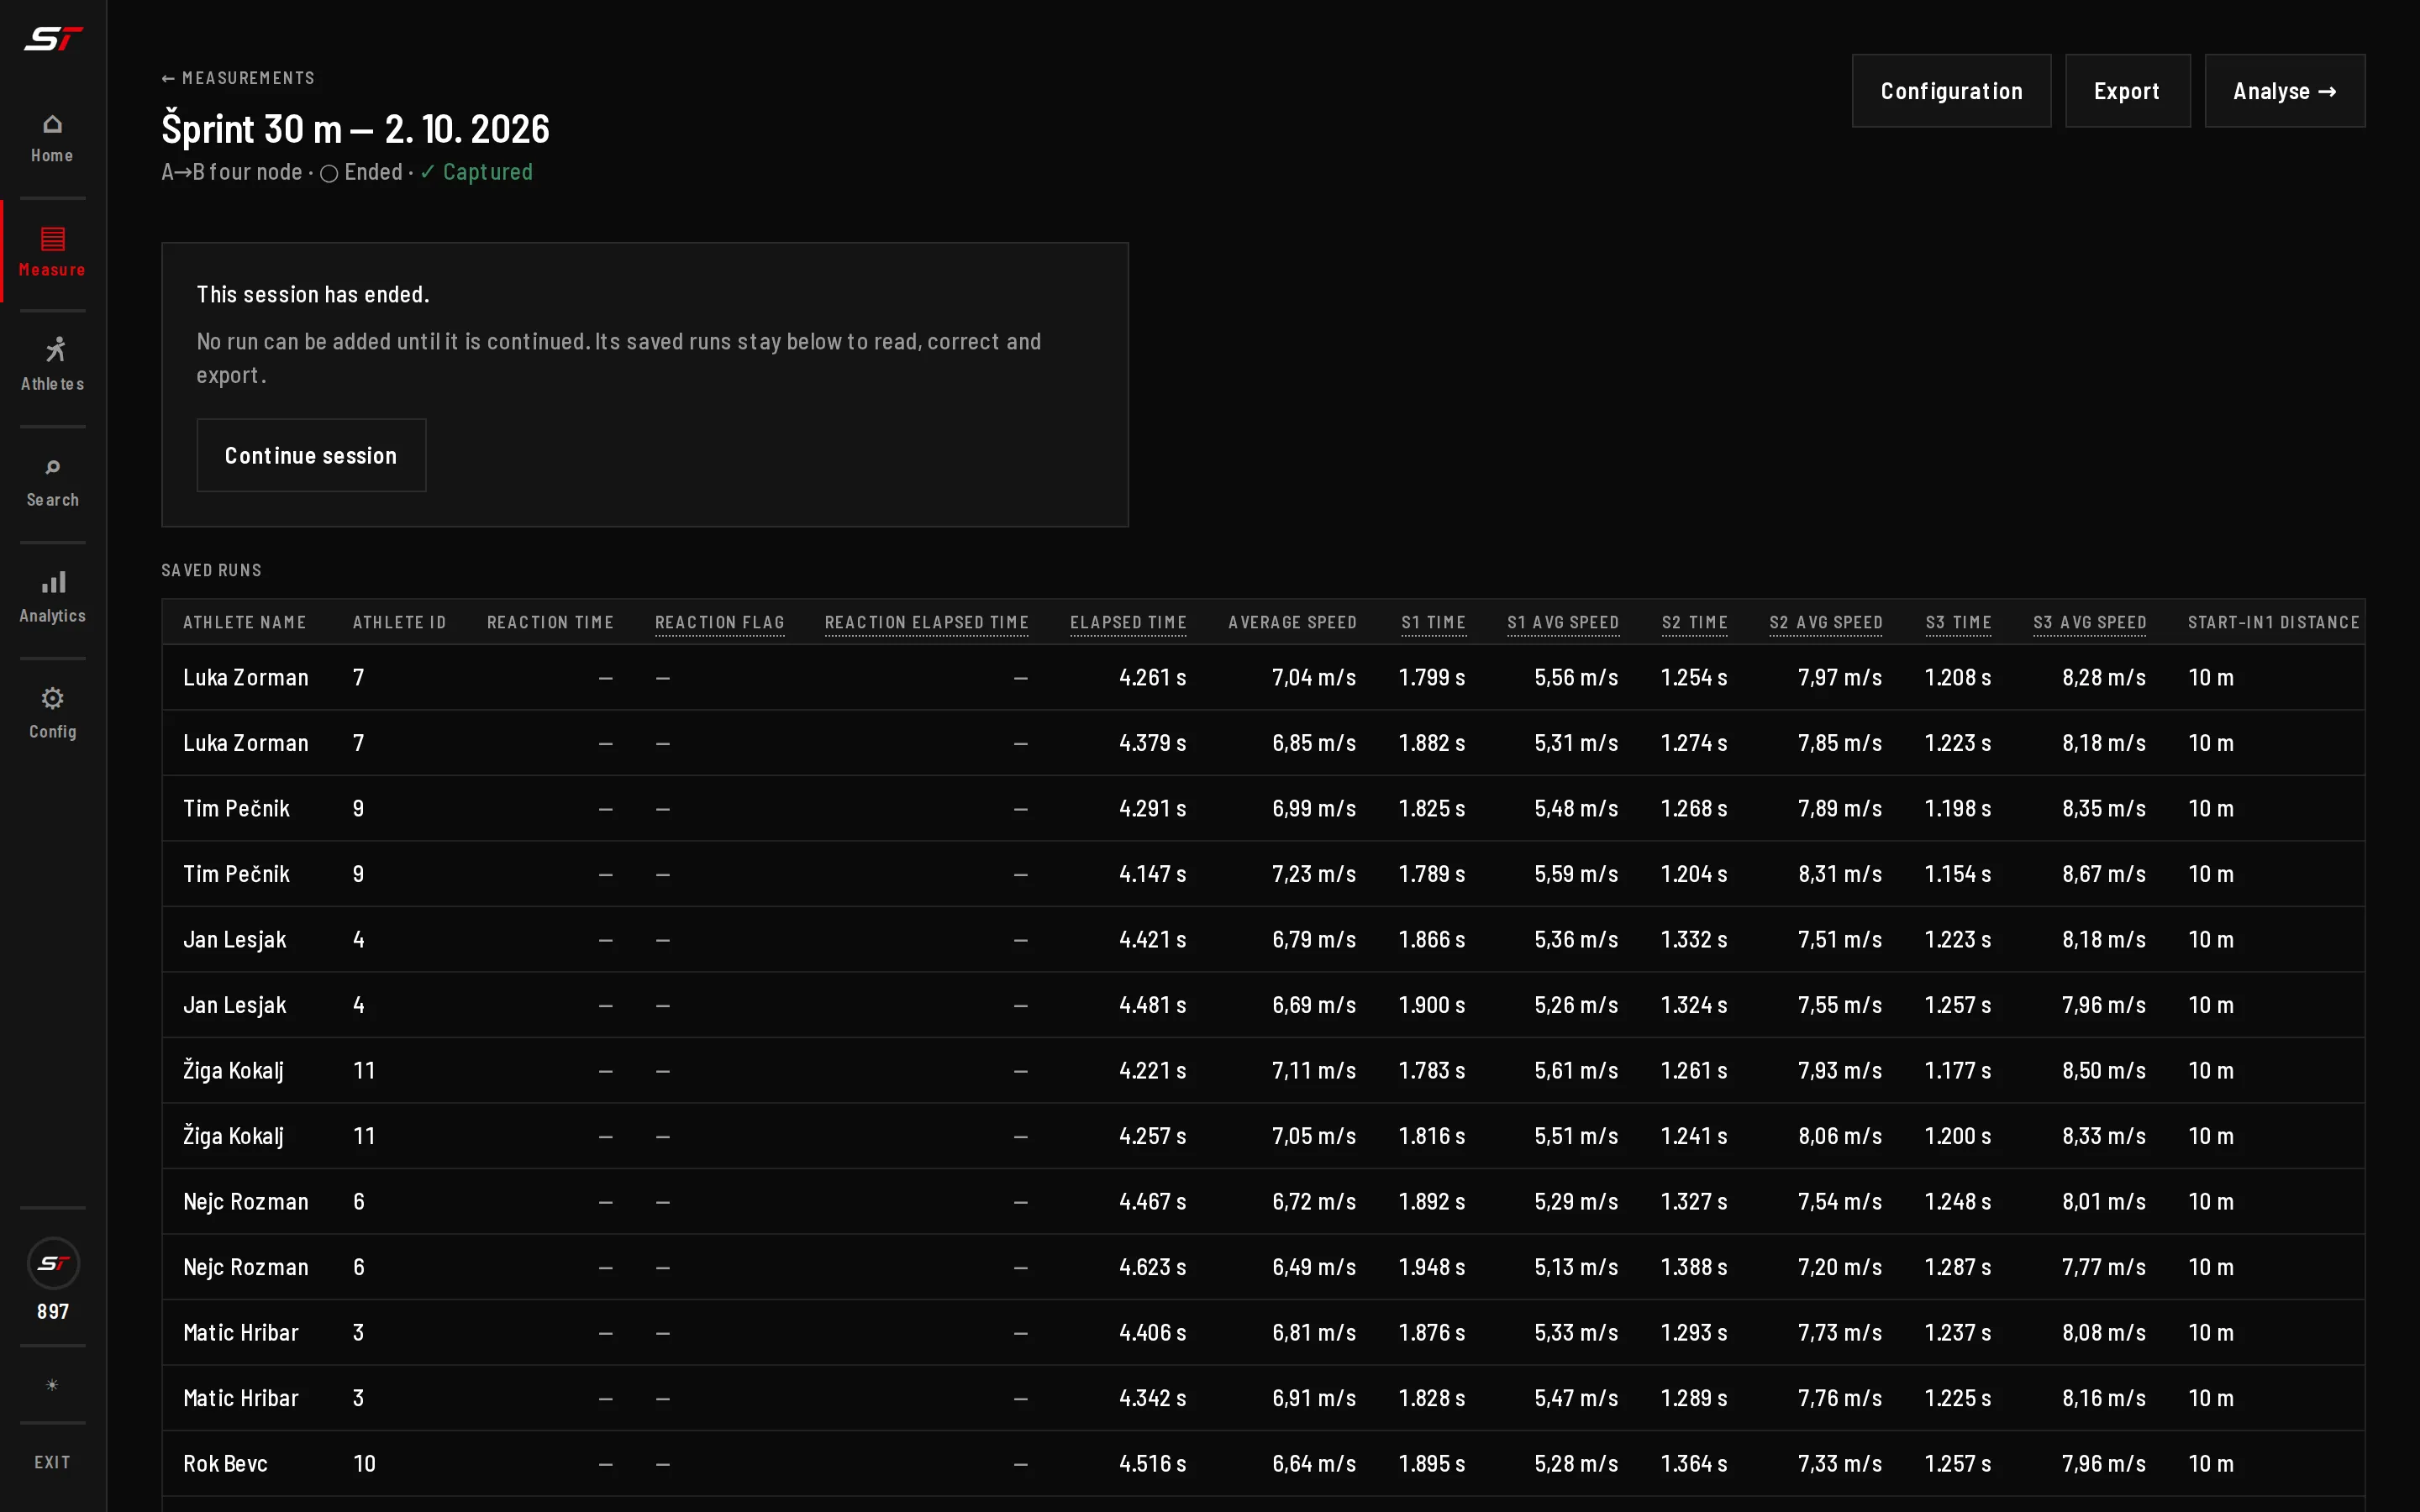Select Tim Pečnik's 4.147 s elapsed time

(1152, 874)
